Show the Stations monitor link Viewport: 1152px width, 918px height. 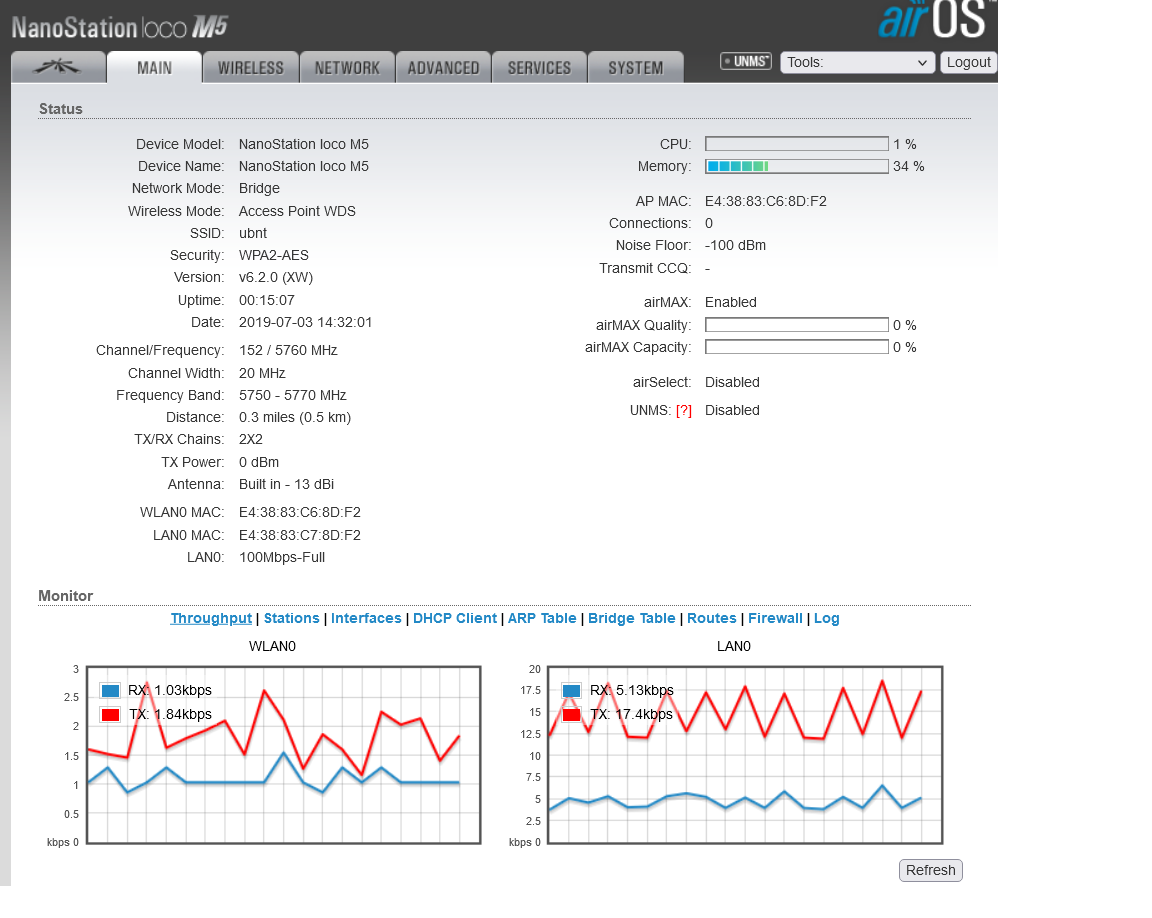291,619
